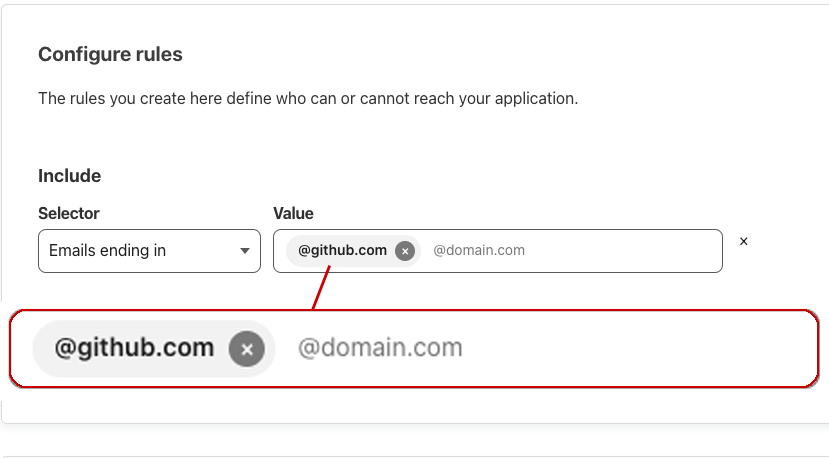
Task: Click the small @github.com chip label
Action: tap(342, 251)
